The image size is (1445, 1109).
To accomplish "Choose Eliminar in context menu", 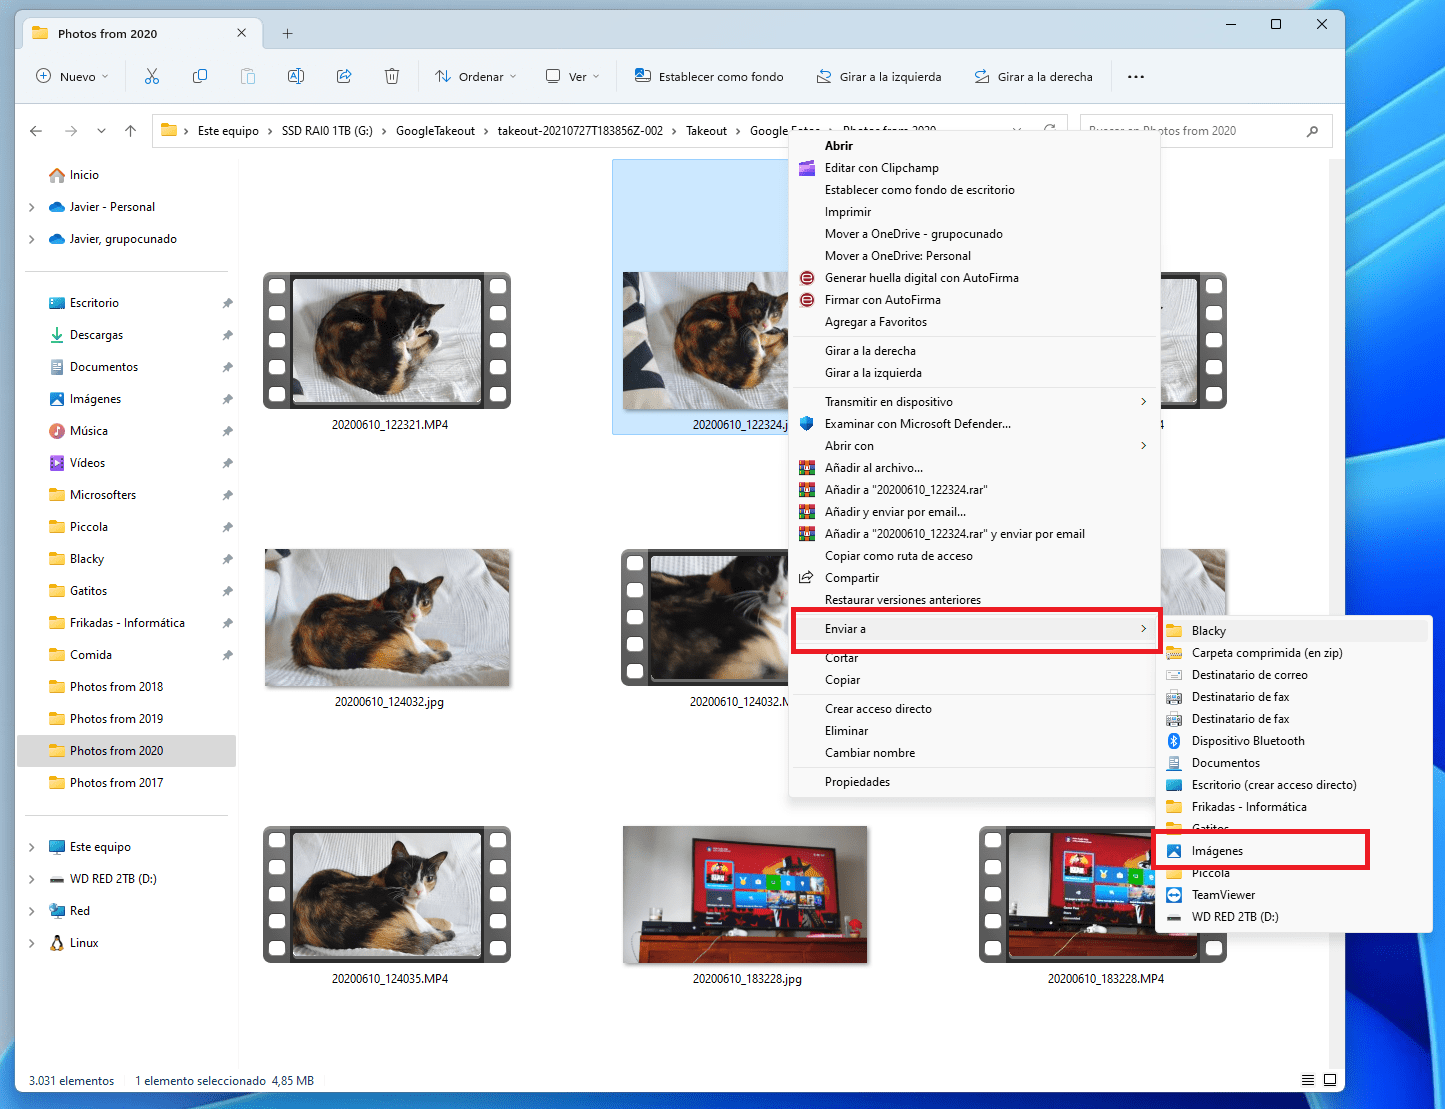I will tap(846, 731).
